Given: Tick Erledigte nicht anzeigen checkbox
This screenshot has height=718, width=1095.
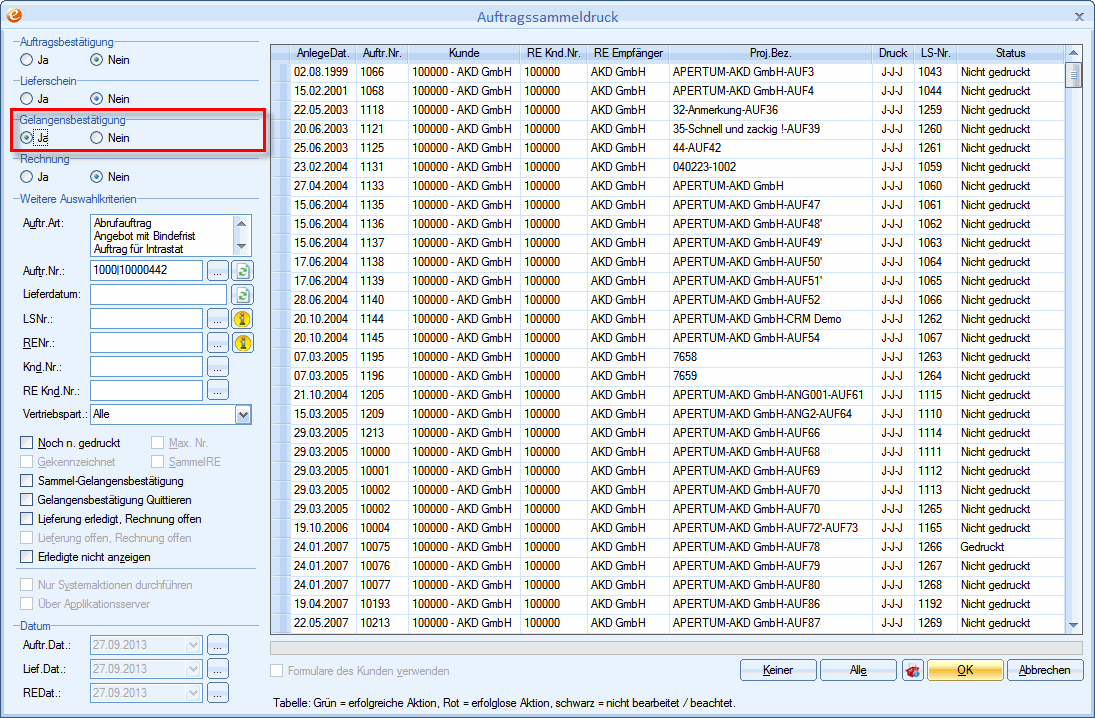Looking at the screenshot, I should coord(27,557).
